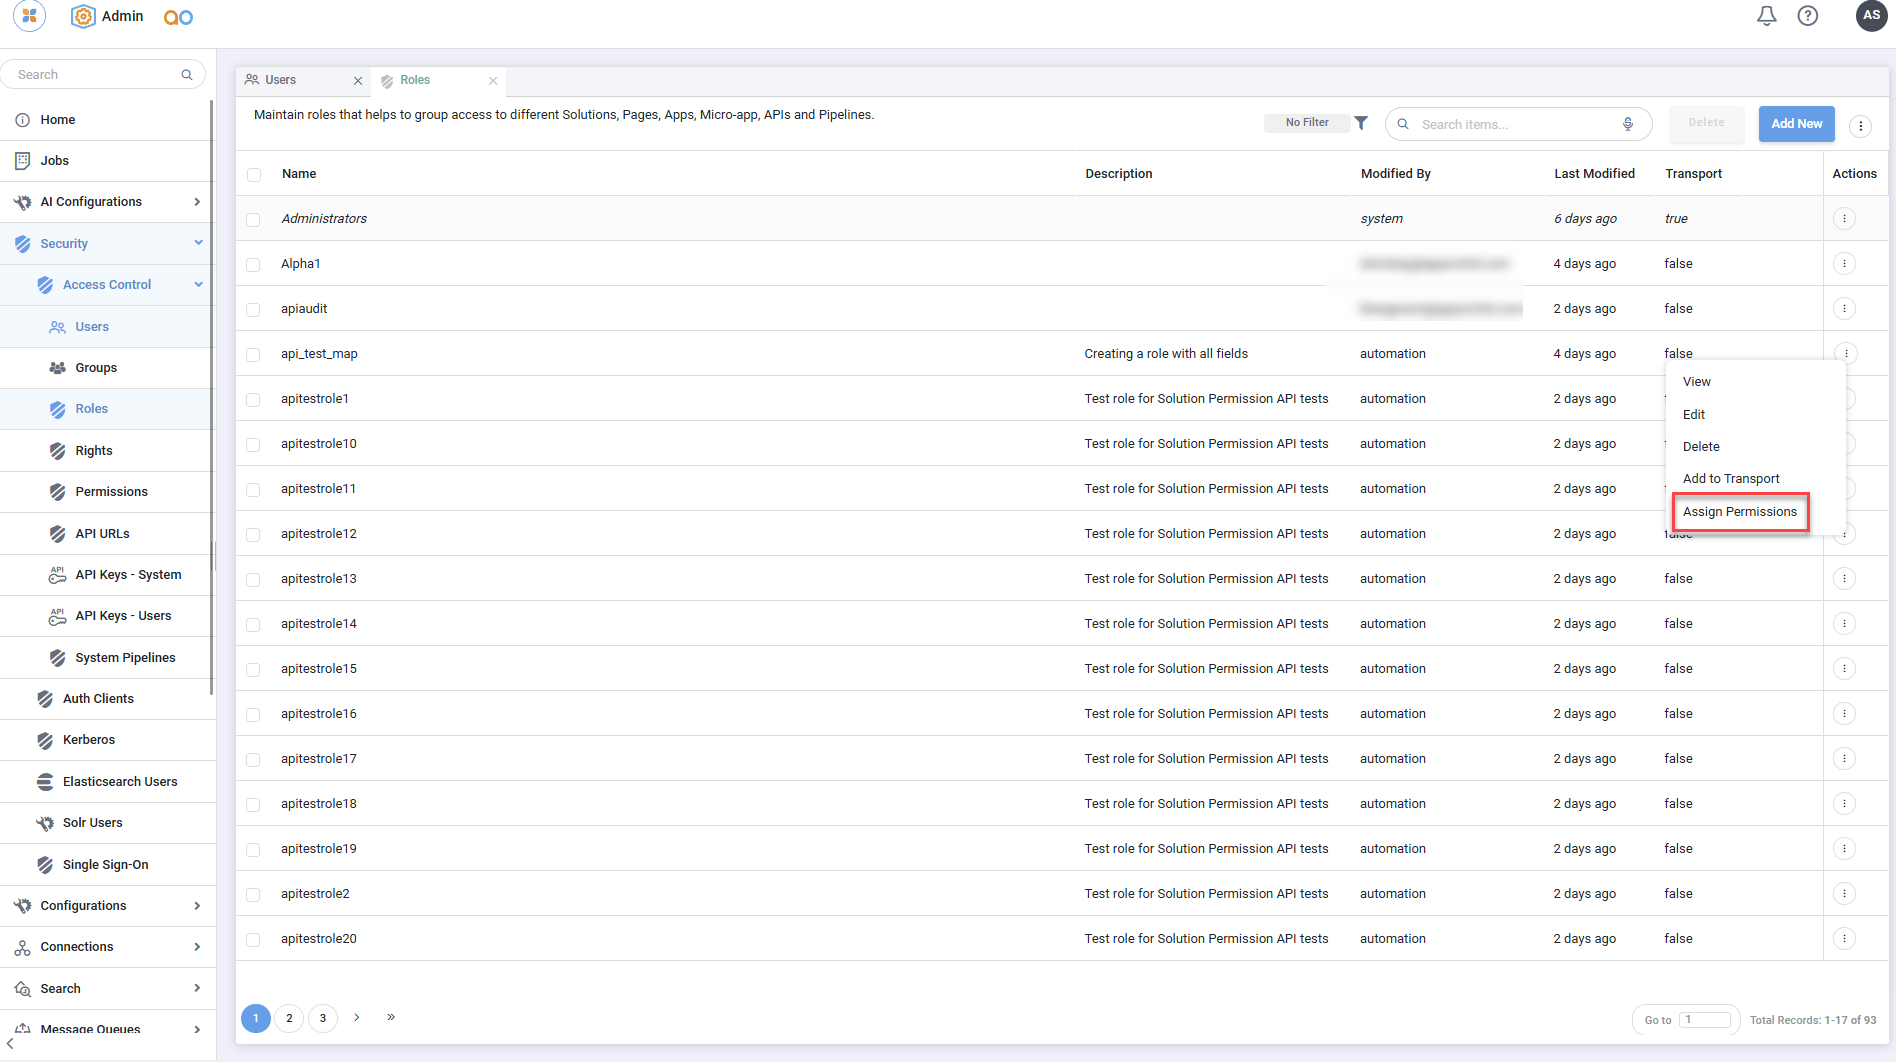Open the No Filter dropdown

(x=1307, y=122)
